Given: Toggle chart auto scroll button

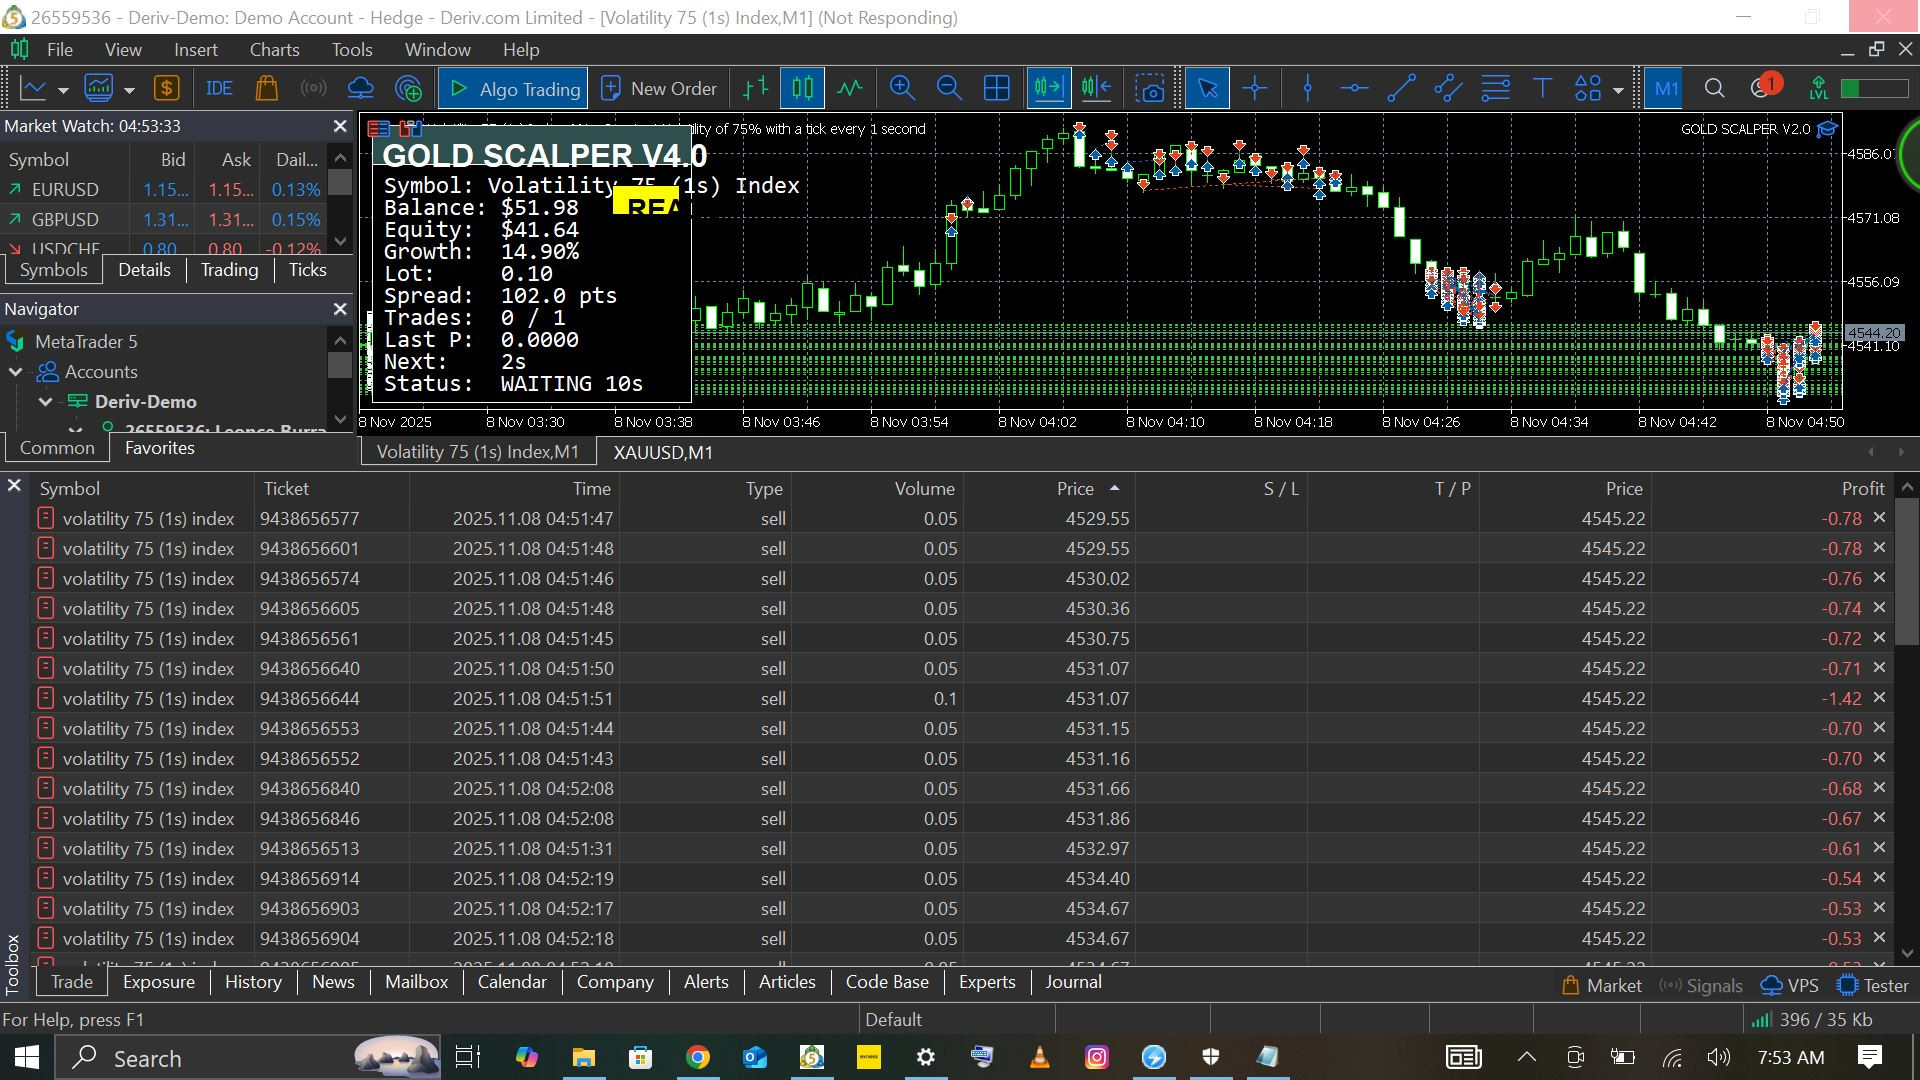Looking at the screenshot, I should (1048, 89).
